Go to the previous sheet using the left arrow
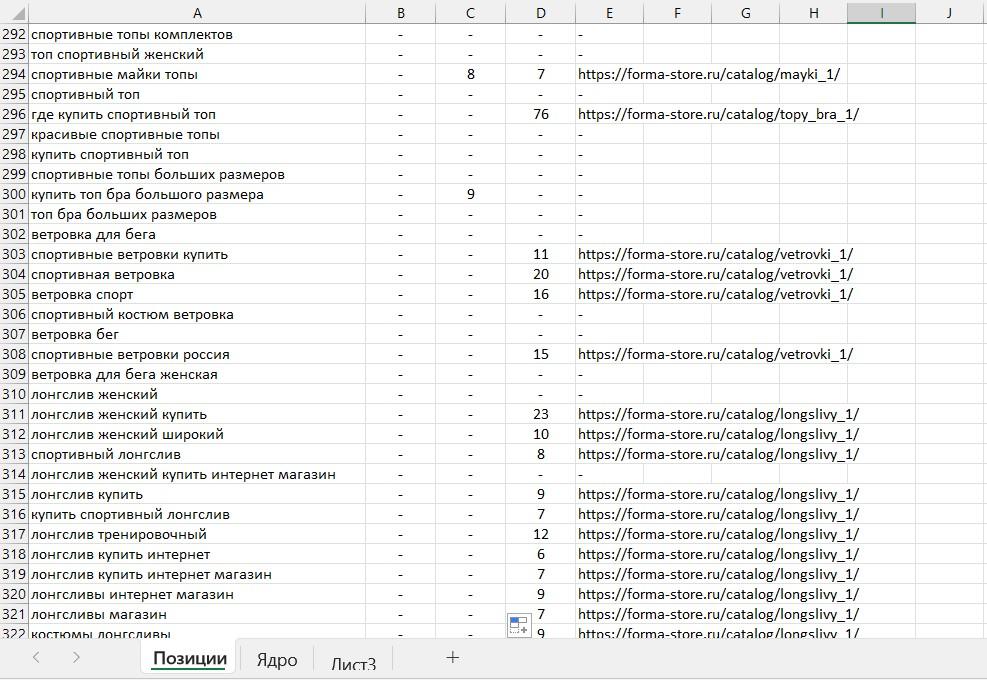987x680 pixels. tap(36, 658)
